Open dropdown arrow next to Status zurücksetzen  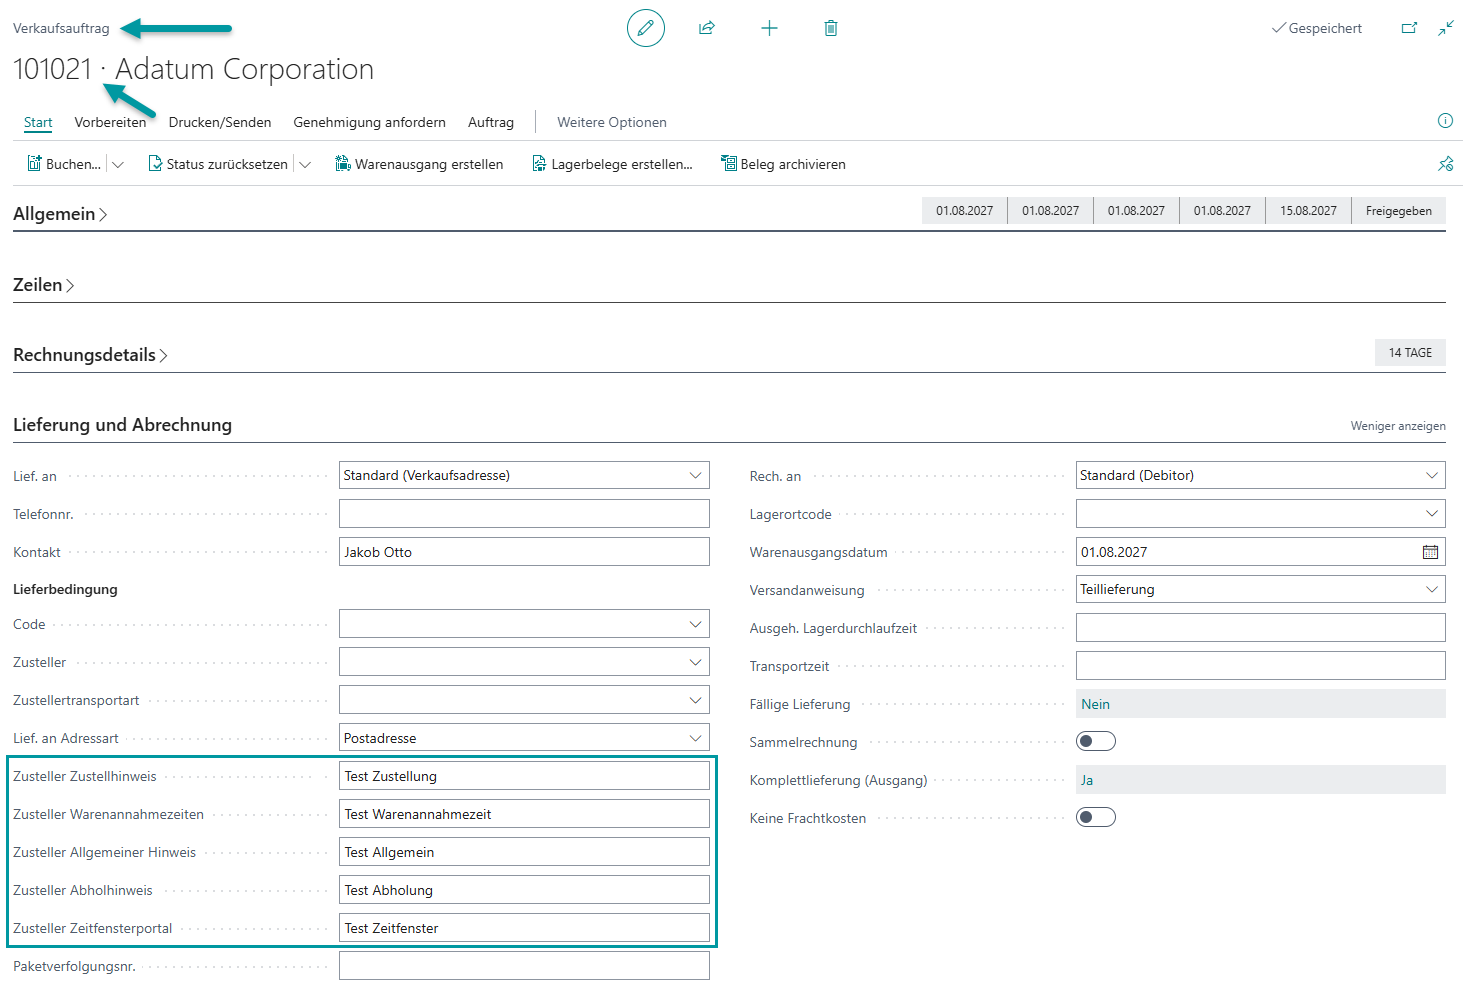coord(305,164)
